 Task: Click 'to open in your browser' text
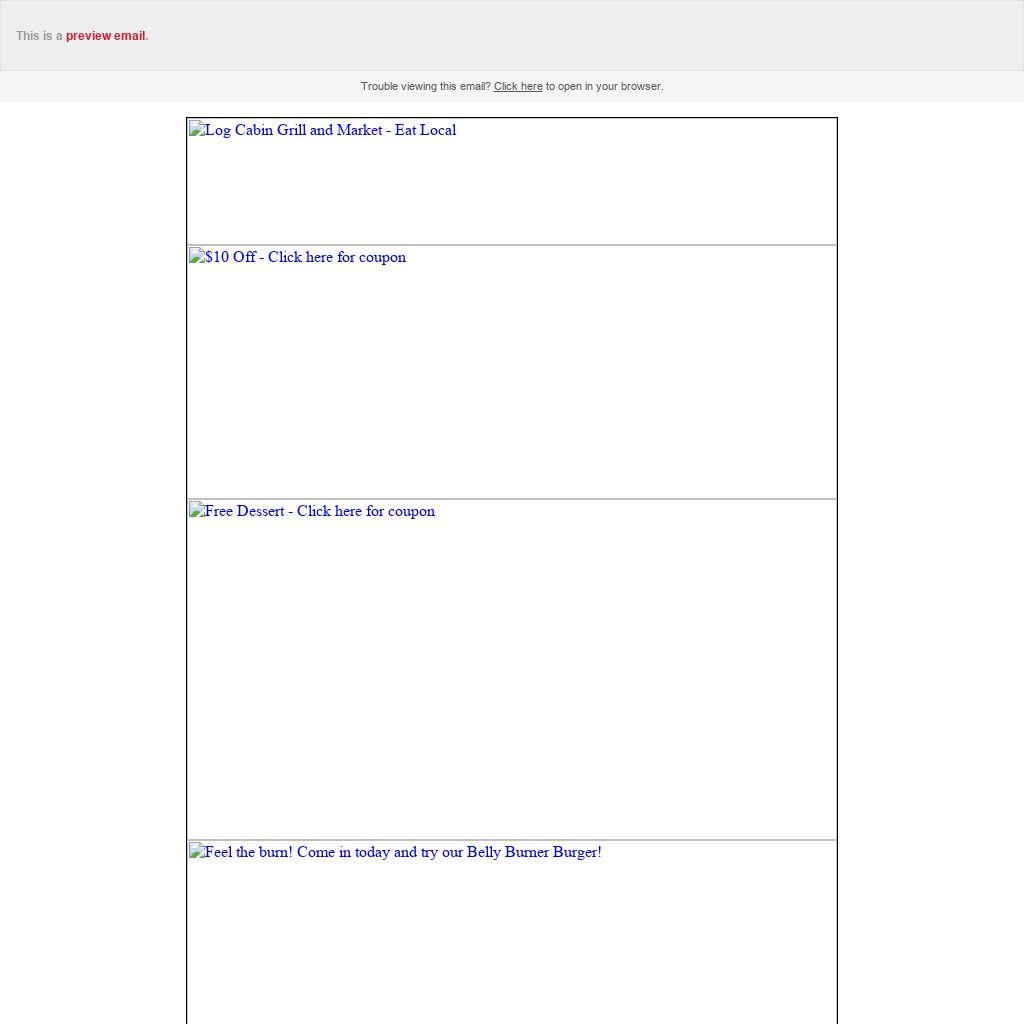pyautogui.click(x=604, y=87)
